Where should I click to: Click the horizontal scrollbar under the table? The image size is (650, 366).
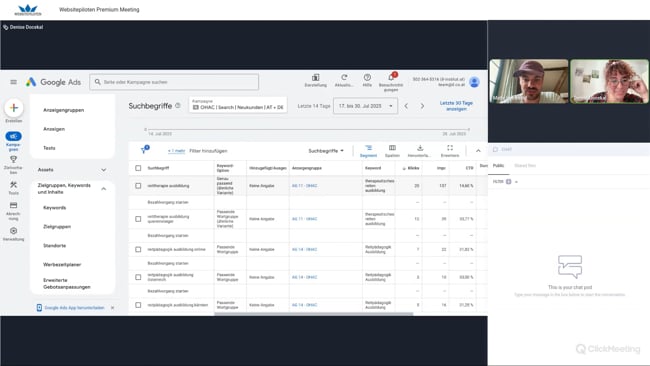click(x=313, y=314)
